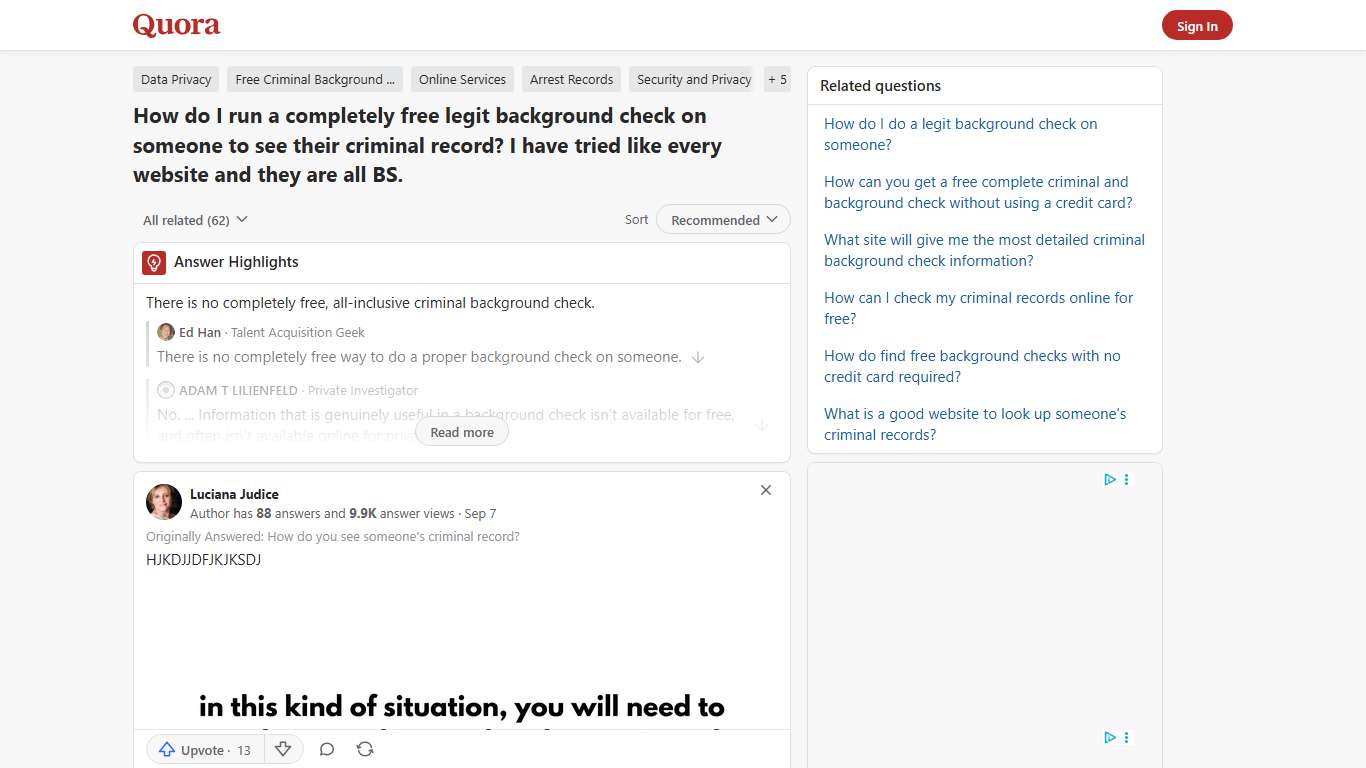Open comments on the answer

[x=327, y=748]
